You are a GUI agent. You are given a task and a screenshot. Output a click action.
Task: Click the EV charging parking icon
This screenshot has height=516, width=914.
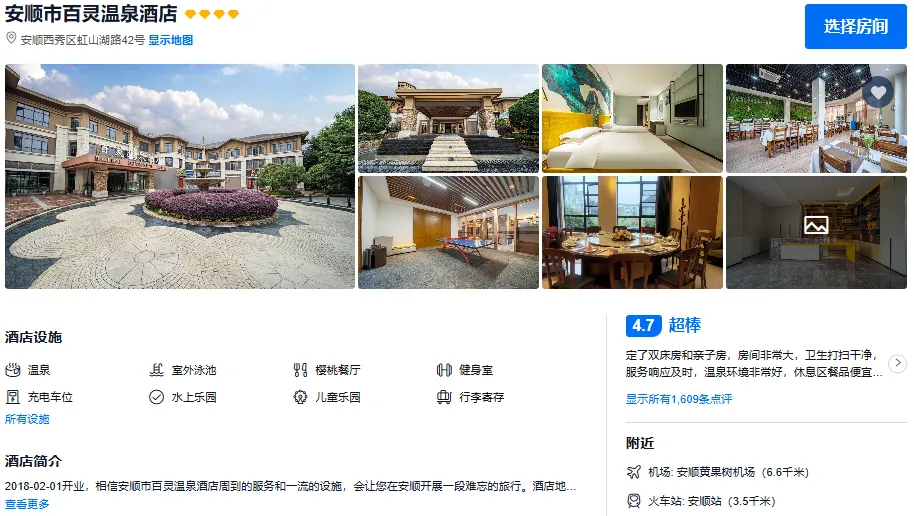[13, 397]
